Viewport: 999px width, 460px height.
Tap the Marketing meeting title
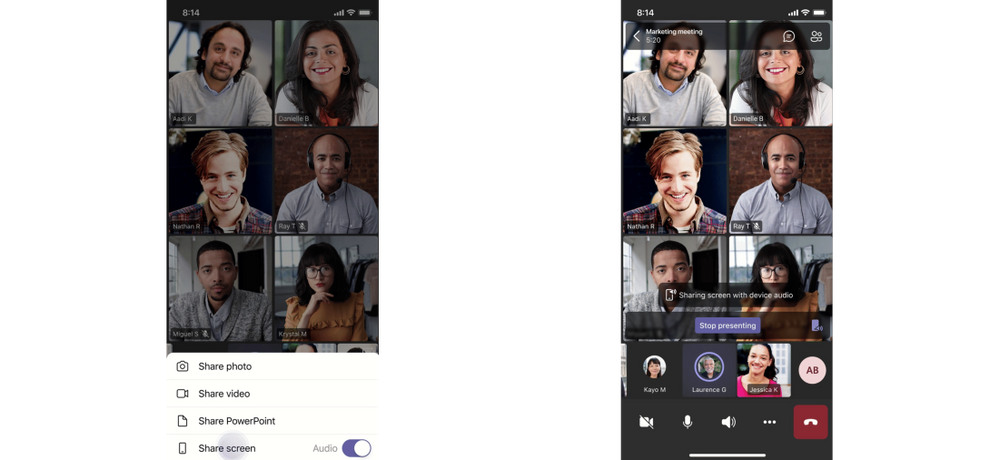(674, 32)
